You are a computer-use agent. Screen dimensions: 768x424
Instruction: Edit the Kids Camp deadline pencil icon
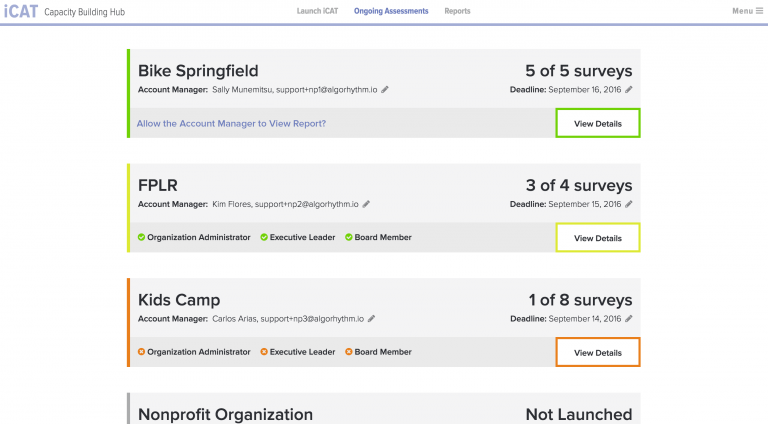[629, 319]
